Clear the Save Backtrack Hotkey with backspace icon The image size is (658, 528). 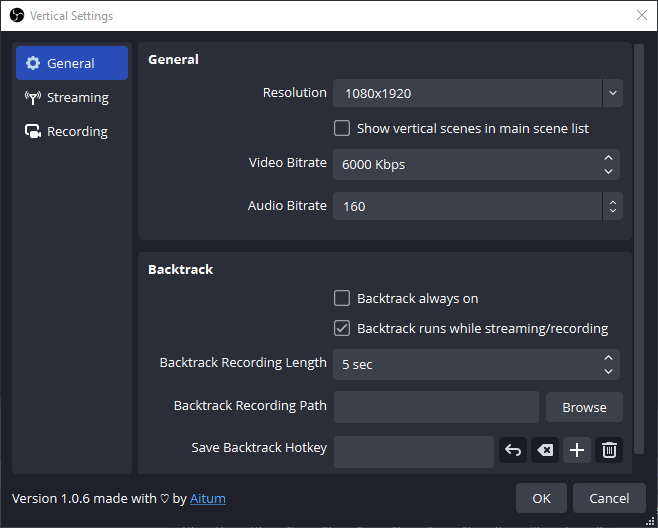point(544,451)
